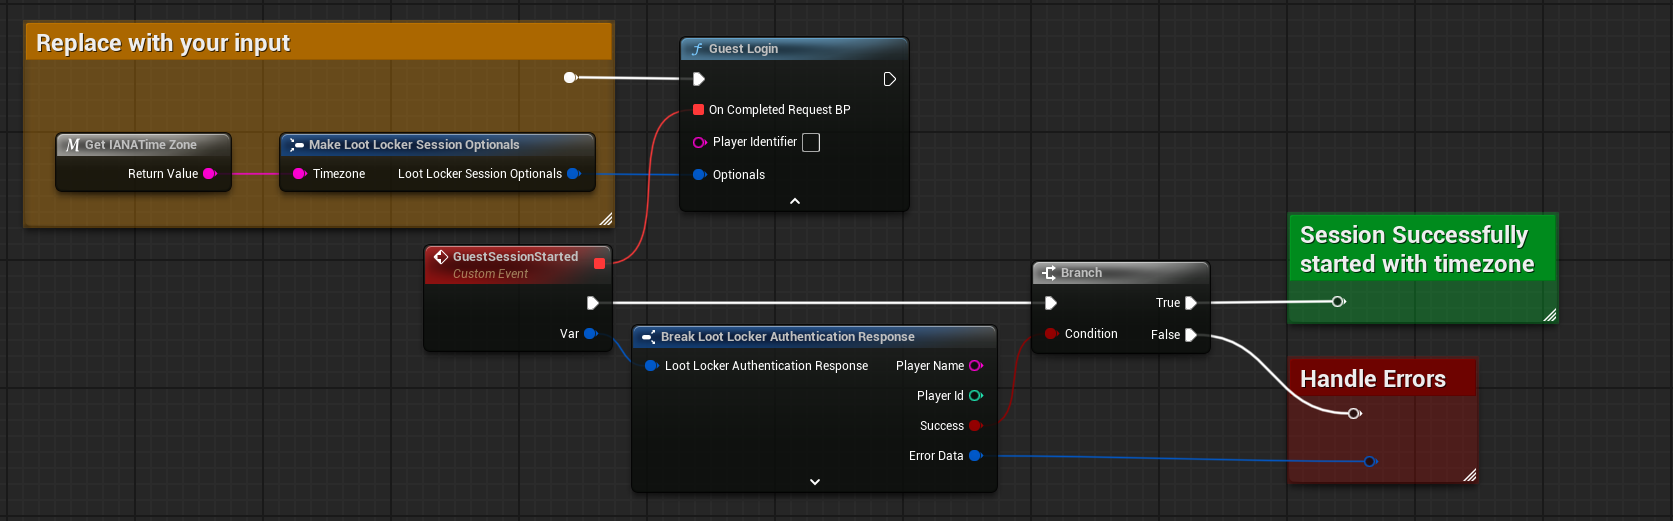Click the Player Identifier input box
The height and width of the screenshot is (521, 1673).
pyautogui.click(x=811, y=143)
